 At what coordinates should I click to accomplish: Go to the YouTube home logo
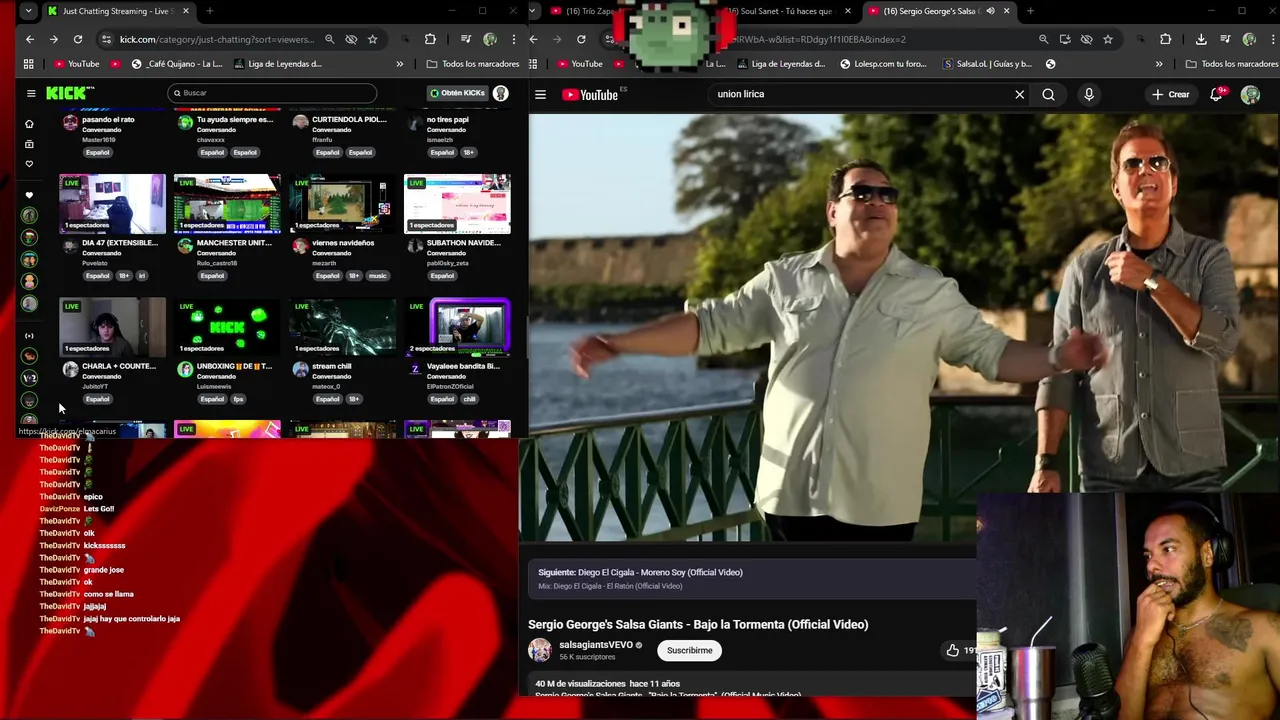[590, 95]
